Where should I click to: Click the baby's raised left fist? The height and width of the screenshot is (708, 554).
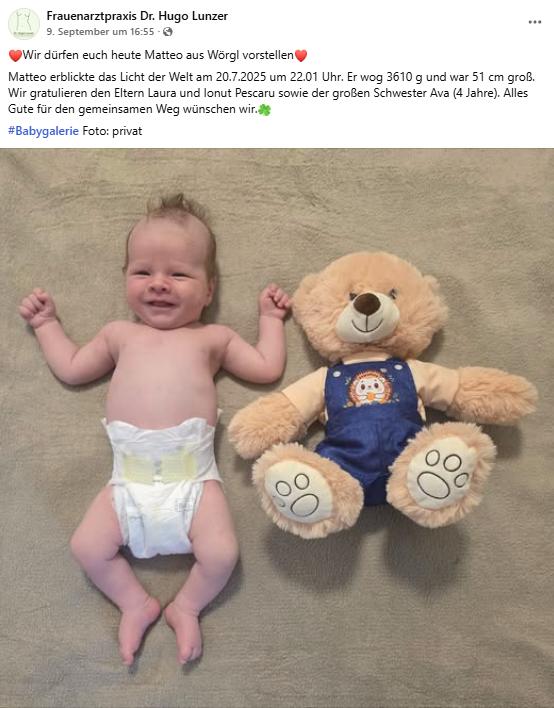(275, 301)
